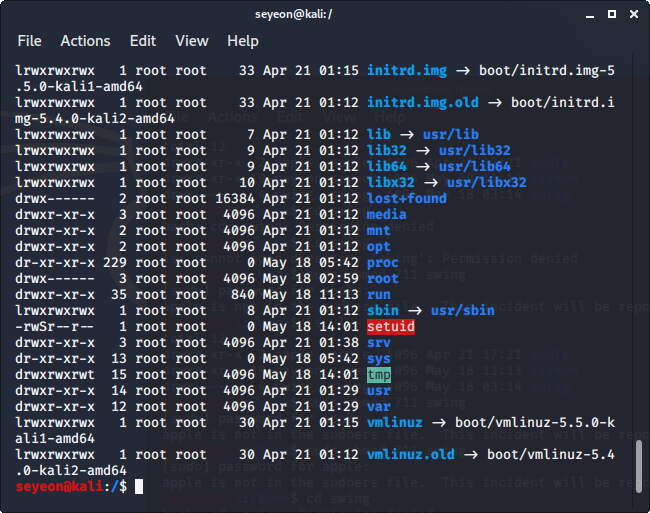Image resolution: width=650 pixels, height=513 pixels.
Task: Click the vmlinuz symlink name
Action: pyautogui.click(x=395, y=423)
